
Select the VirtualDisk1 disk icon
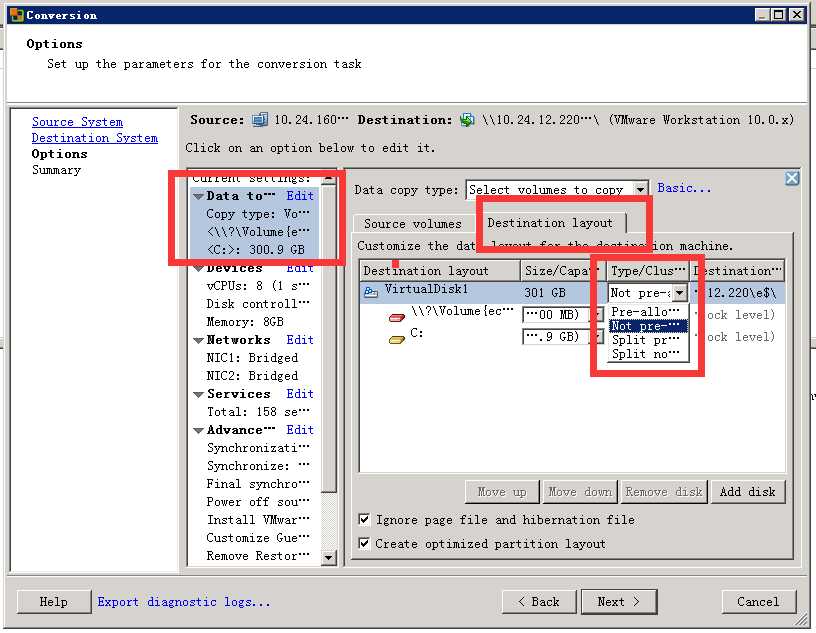click(x=371, y=292)
